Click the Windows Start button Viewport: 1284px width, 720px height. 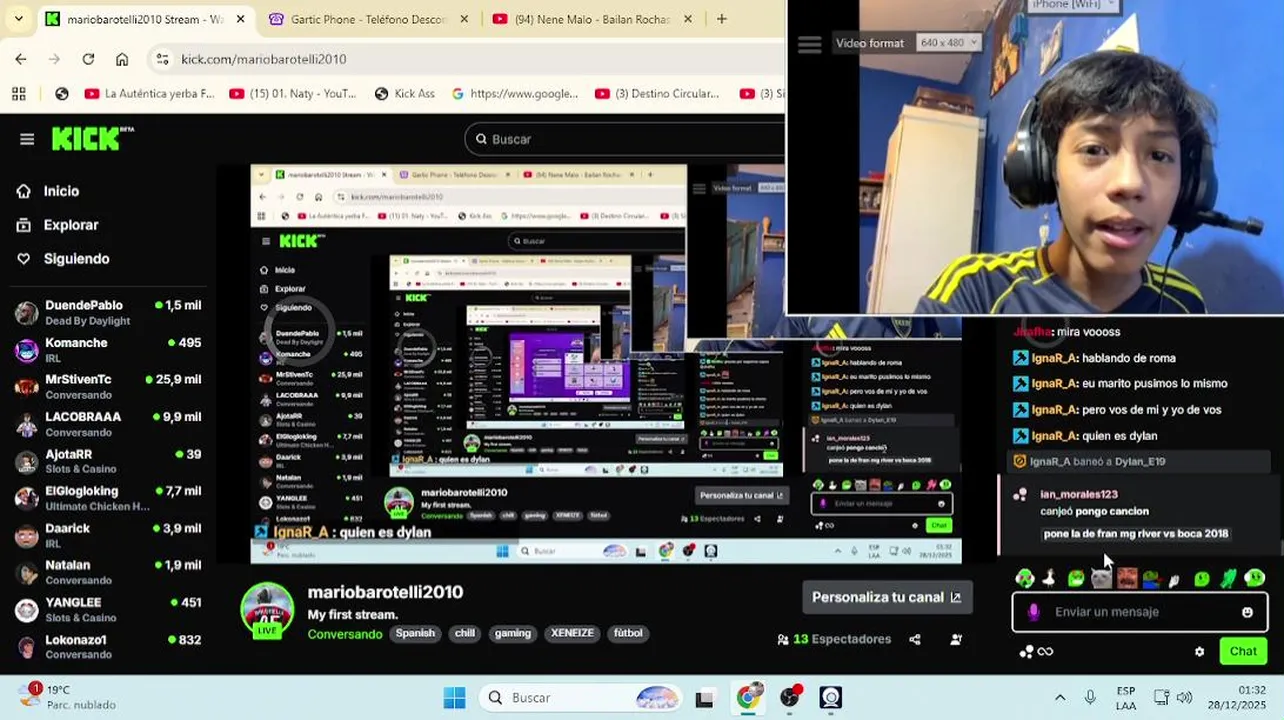coord(454,698)
